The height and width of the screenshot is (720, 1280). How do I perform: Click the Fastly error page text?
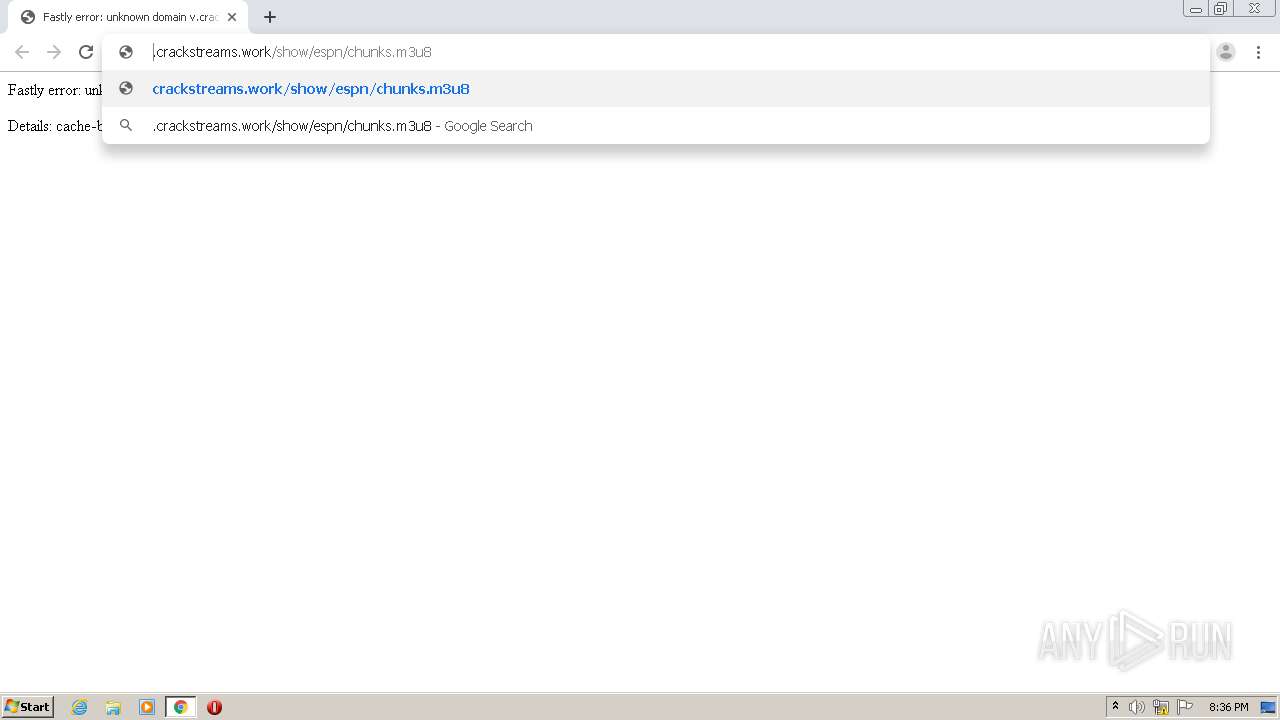pos(55,90)
